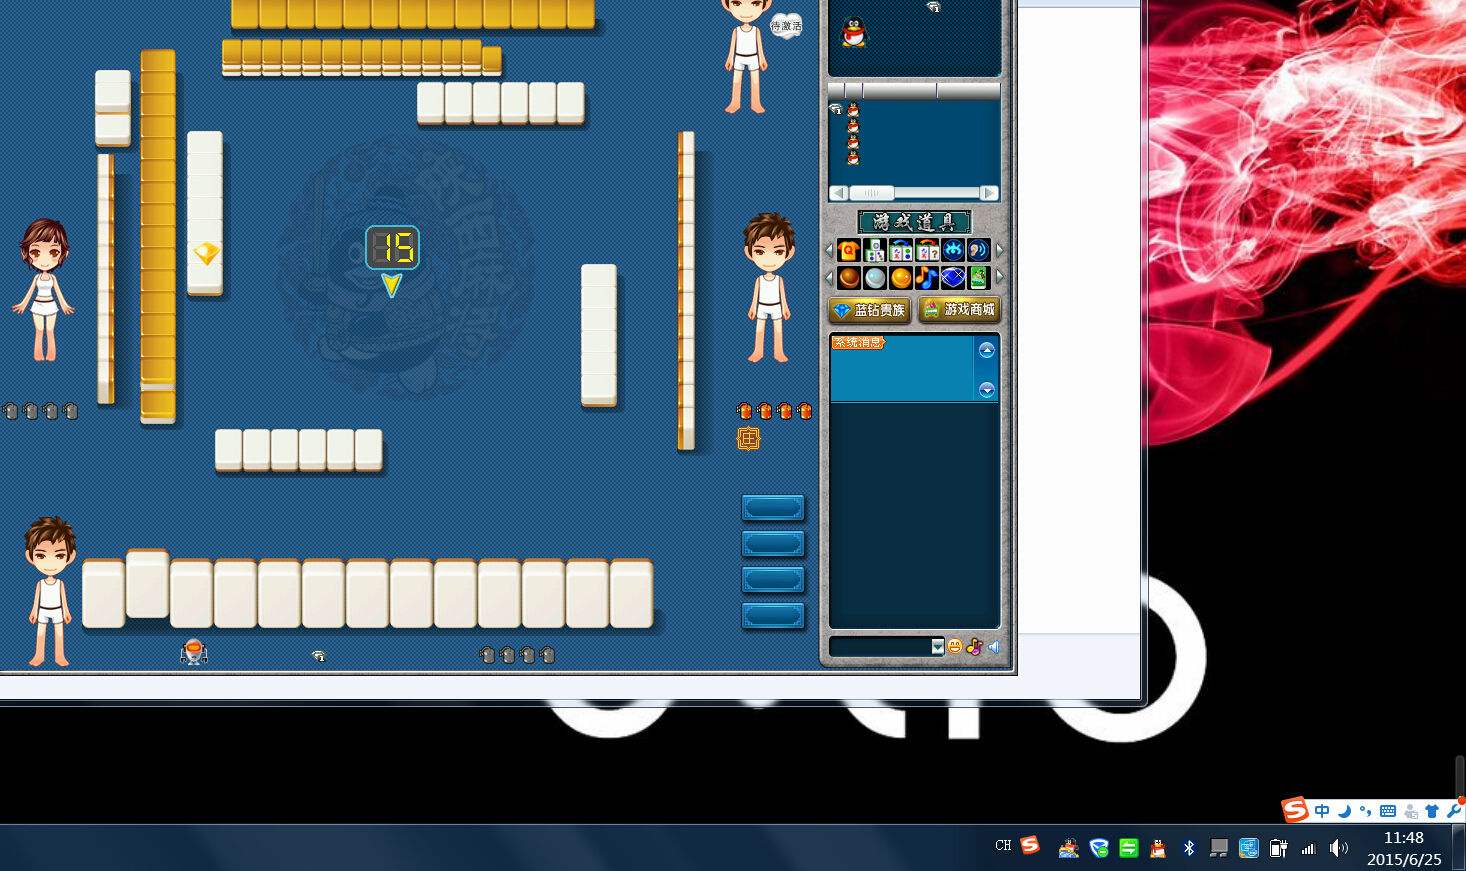Pick the golden ball game item
This screenshot has width=1466, height=871.
tap(901, 278)
